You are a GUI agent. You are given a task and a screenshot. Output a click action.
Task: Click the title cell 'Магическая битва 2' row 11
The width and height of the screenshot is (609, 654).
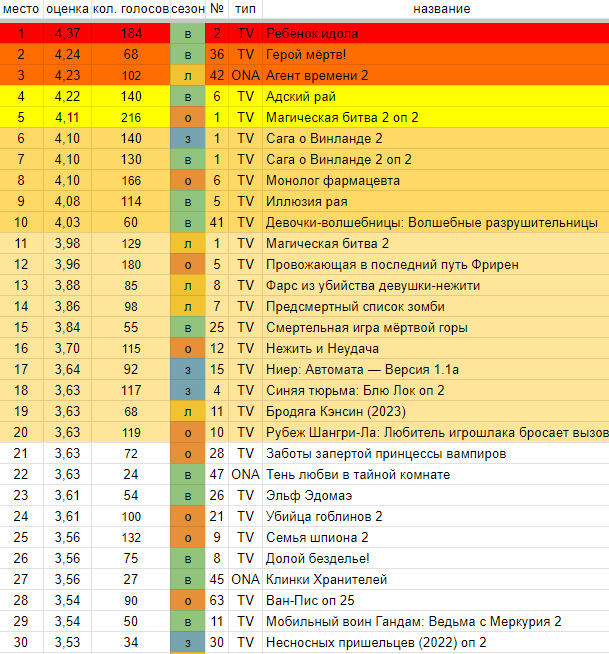tap(435, 244)
